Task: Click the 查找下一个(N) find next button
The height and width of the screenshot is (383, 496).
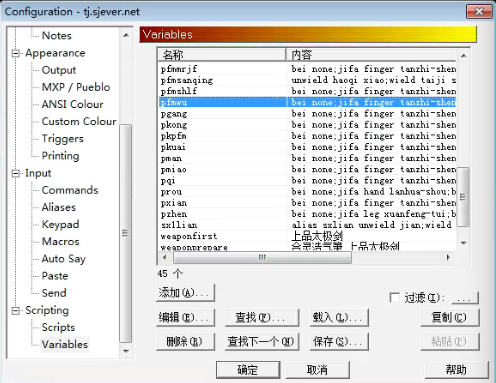Action: point(262,342)
